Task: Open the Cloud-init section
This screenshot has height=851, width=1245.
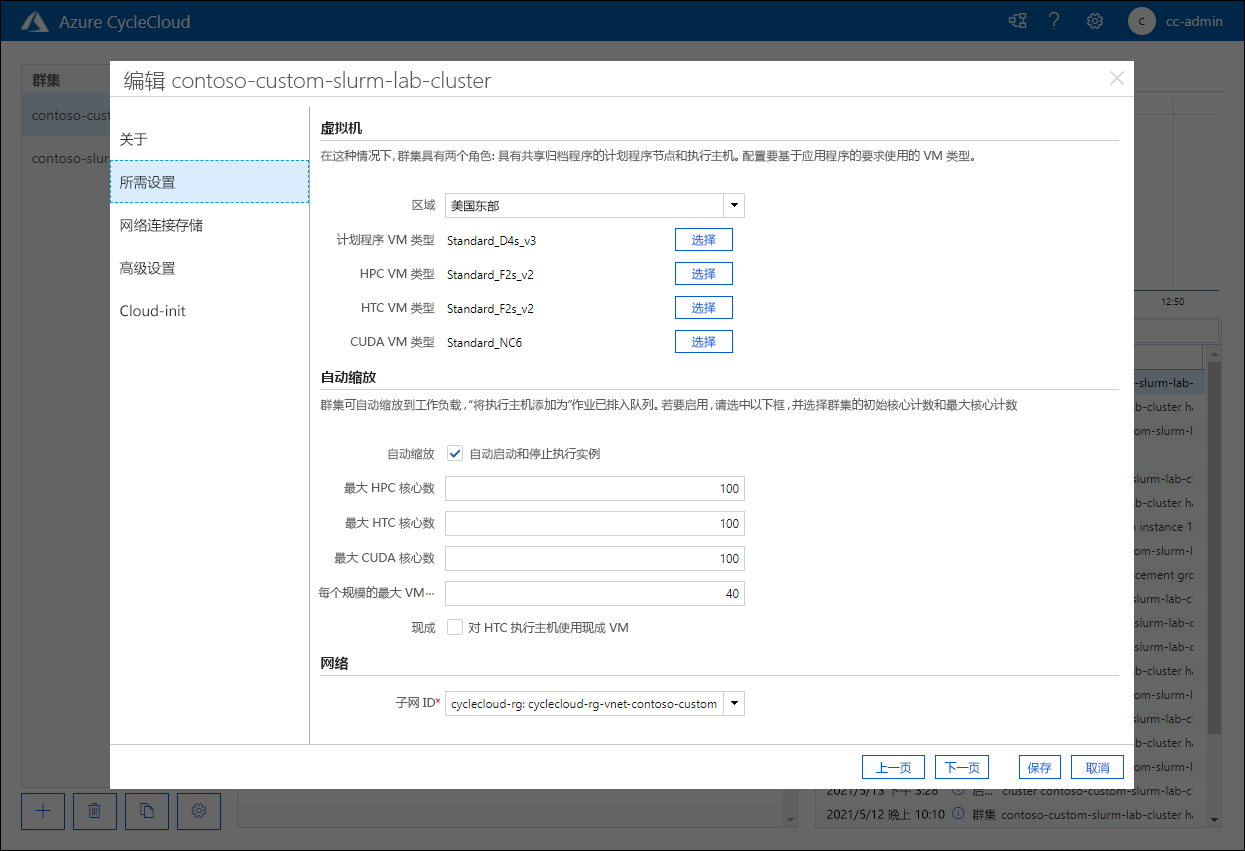Action: click(x=209, y=311)
